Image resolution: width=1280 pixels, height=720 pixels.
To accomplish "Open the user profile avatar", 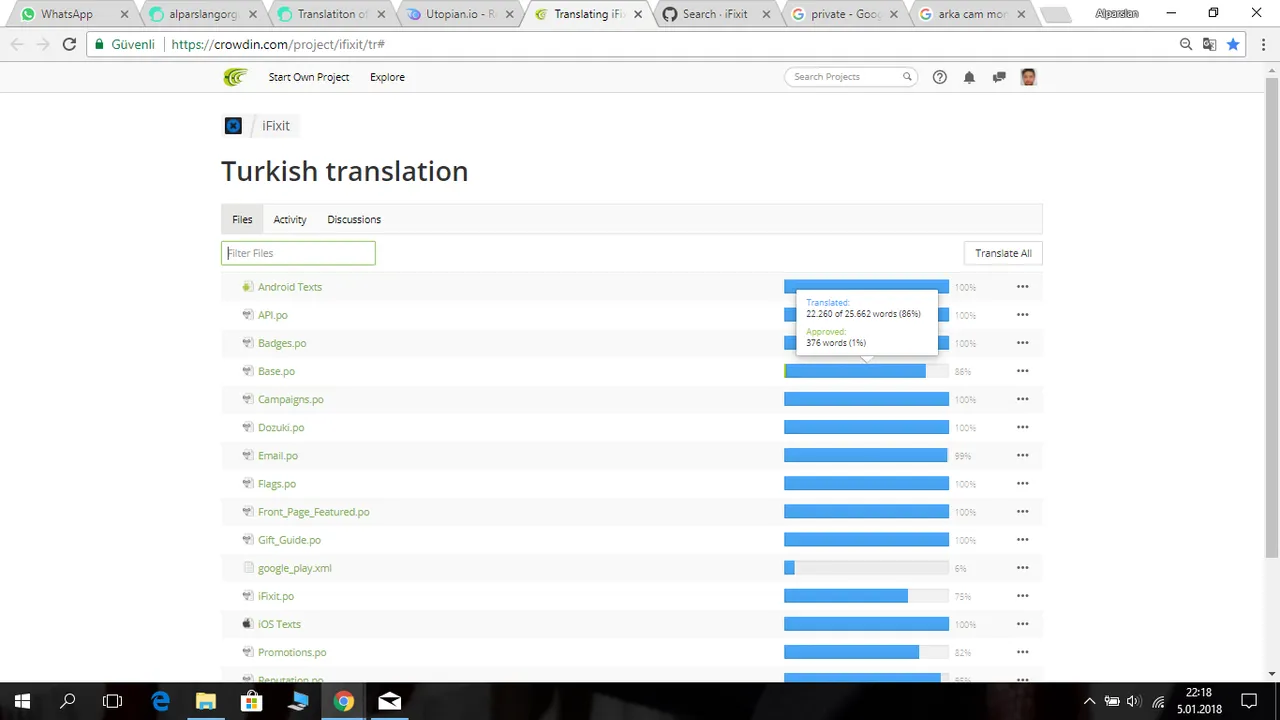I will pyautogui.click(x=1028, y=77).
